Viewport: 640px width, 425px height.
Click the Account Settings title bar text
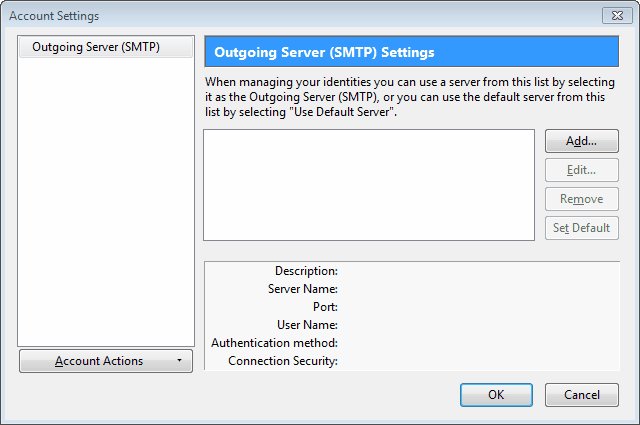(54, 16)
